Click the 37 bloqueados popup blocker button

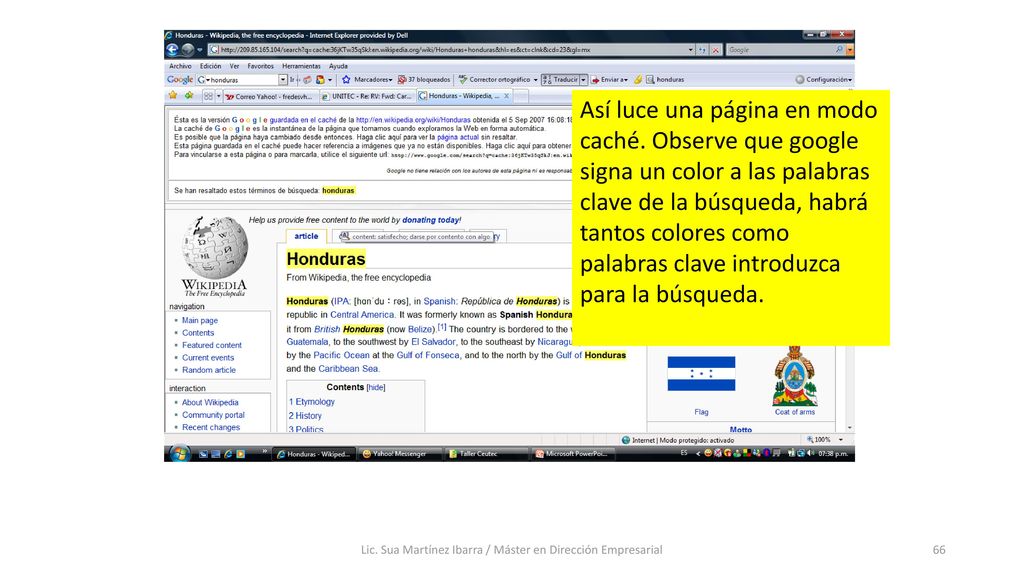point(424,80)
